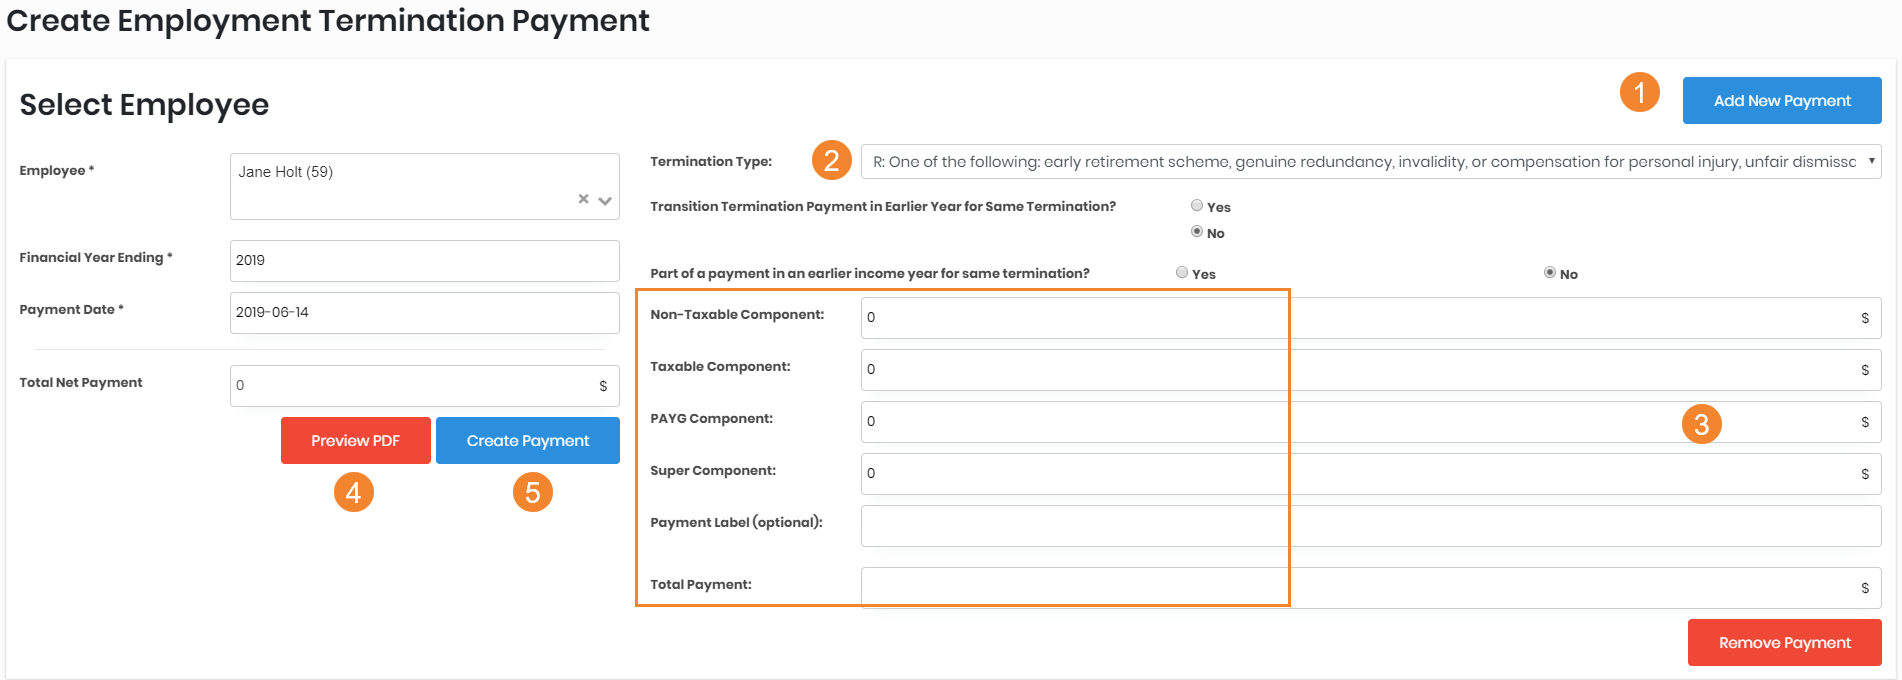This screenshot has width=1902, height=680.
Task: Click the Payment Label optional field
Action: click(1370, 526)
